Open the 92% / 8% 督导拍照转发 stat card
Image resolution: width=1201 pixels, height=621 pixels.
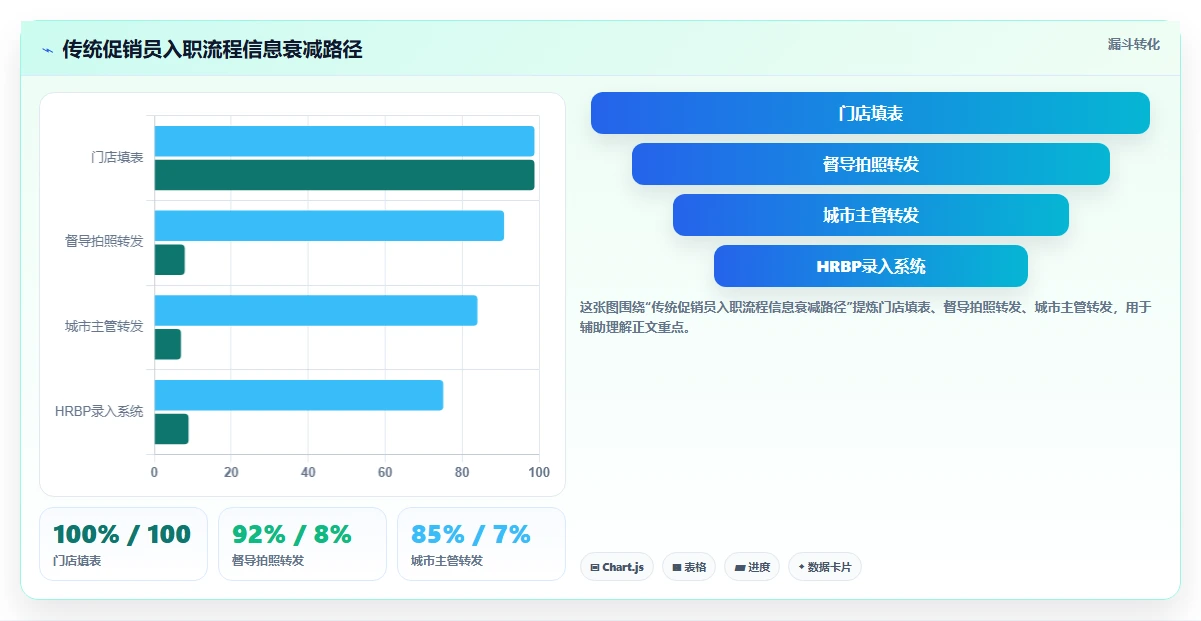302,544
